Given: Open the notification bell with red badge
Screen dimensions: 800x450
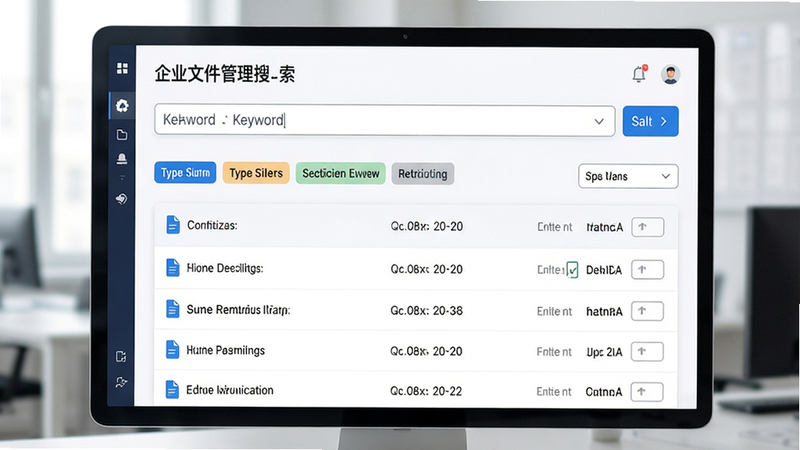Looking at the screenshot, I should [639, 74].
